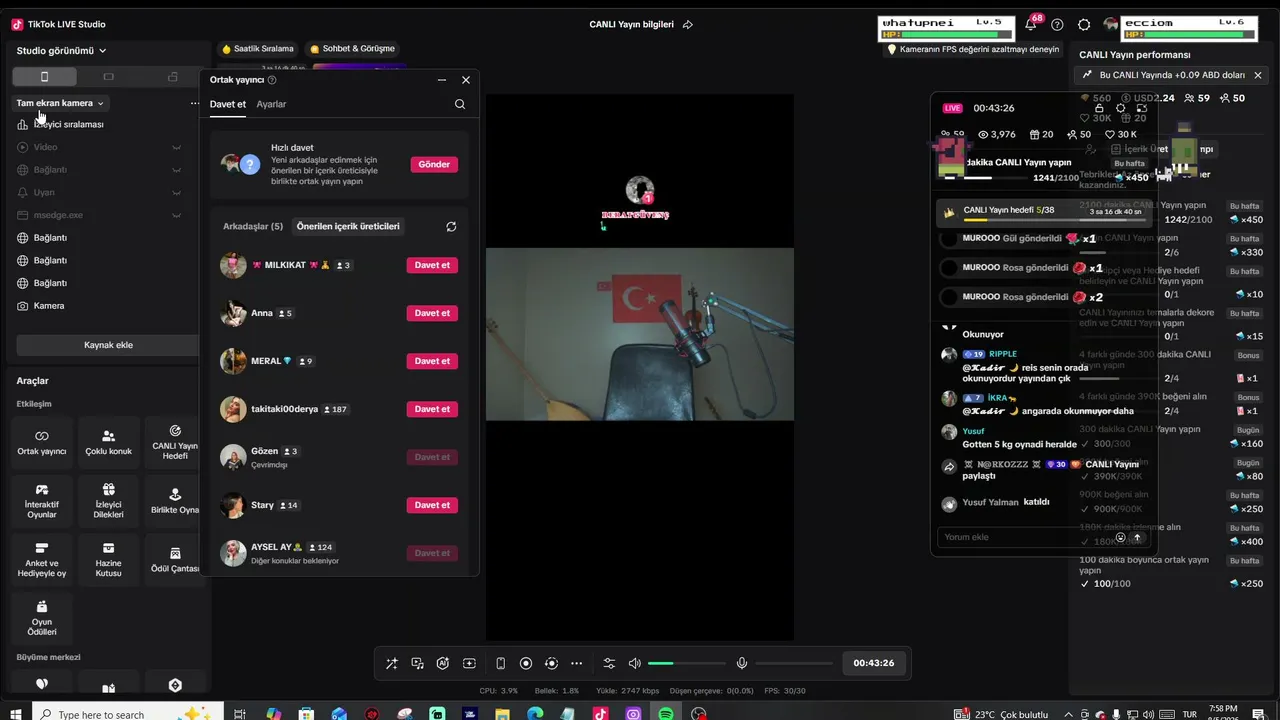Viewport: 1280px width, 720px height.
Task: Open scene options three-dot menu
Action: (x=195, y=103)
